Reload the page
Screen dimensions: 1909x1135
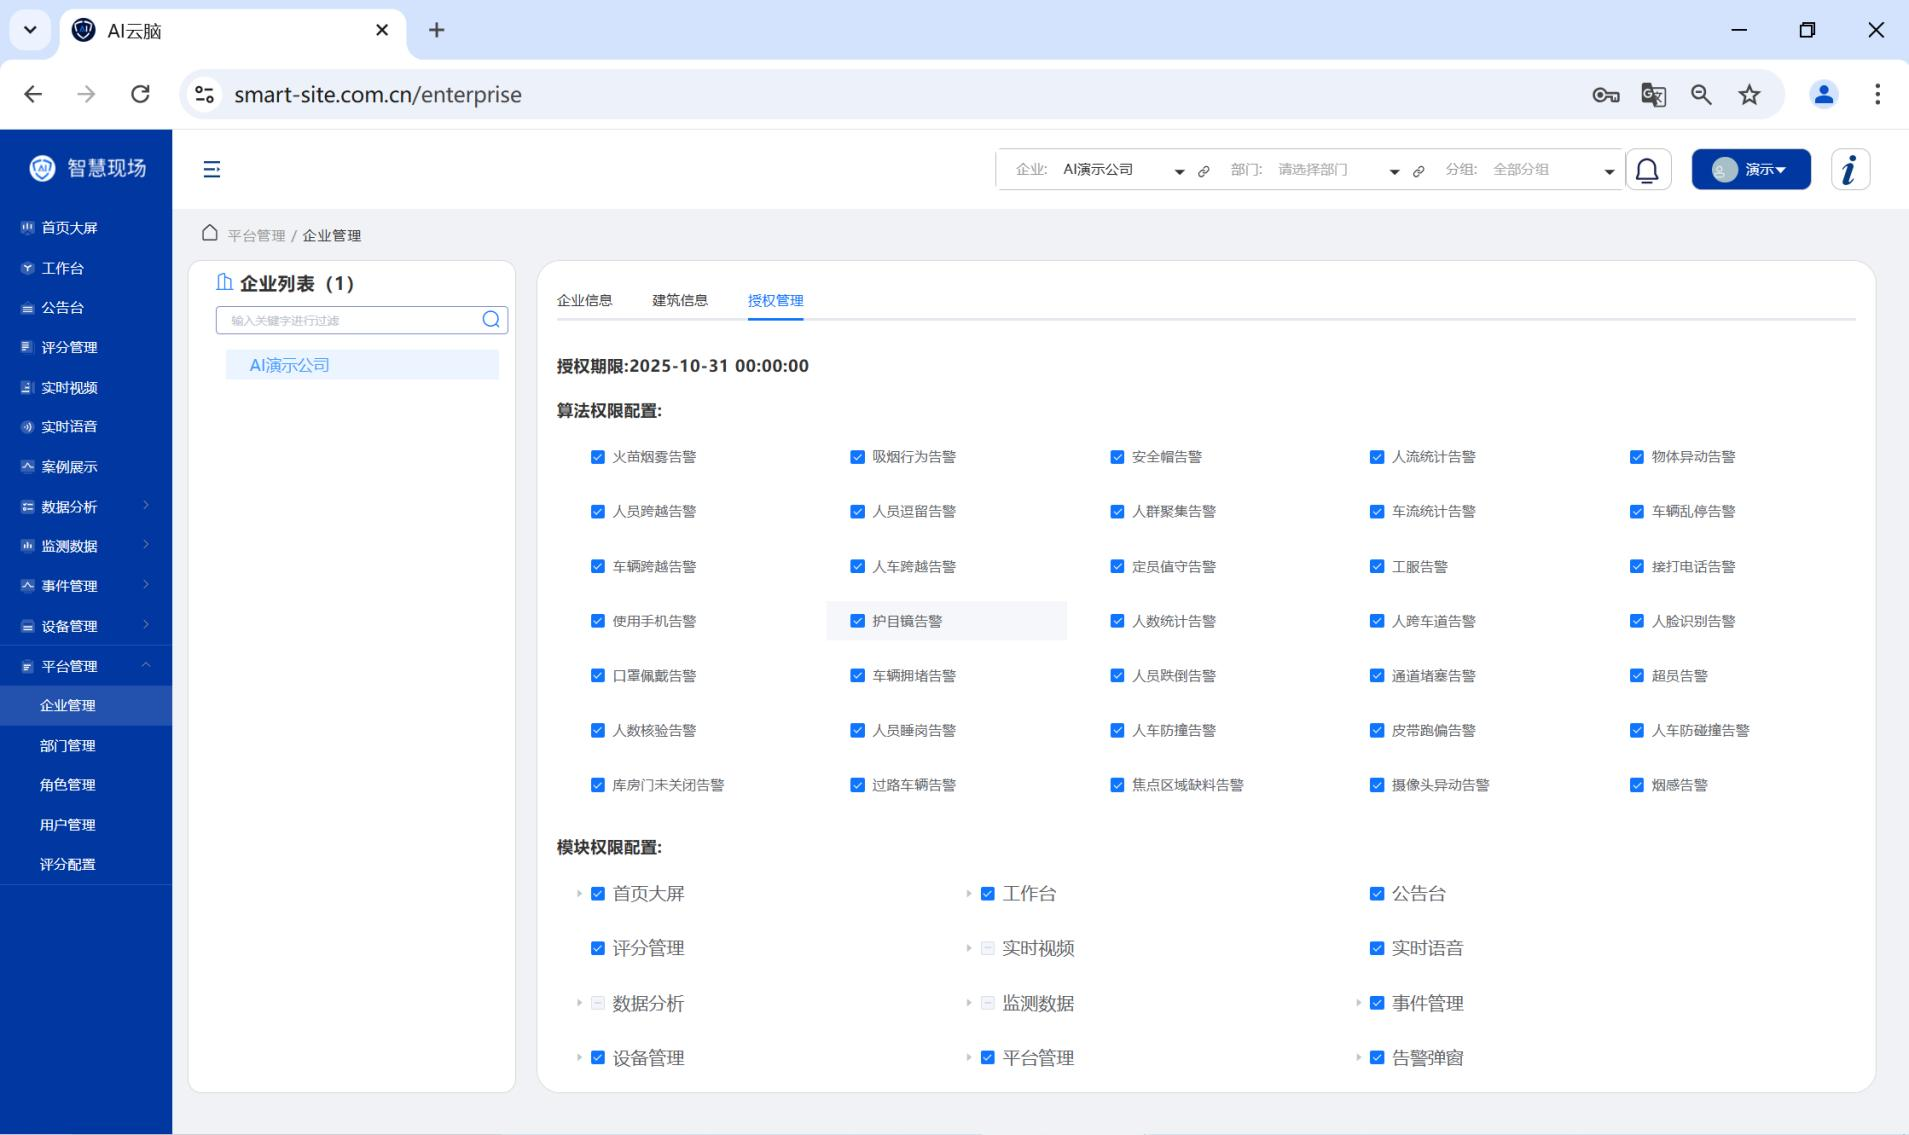[140, 94]
